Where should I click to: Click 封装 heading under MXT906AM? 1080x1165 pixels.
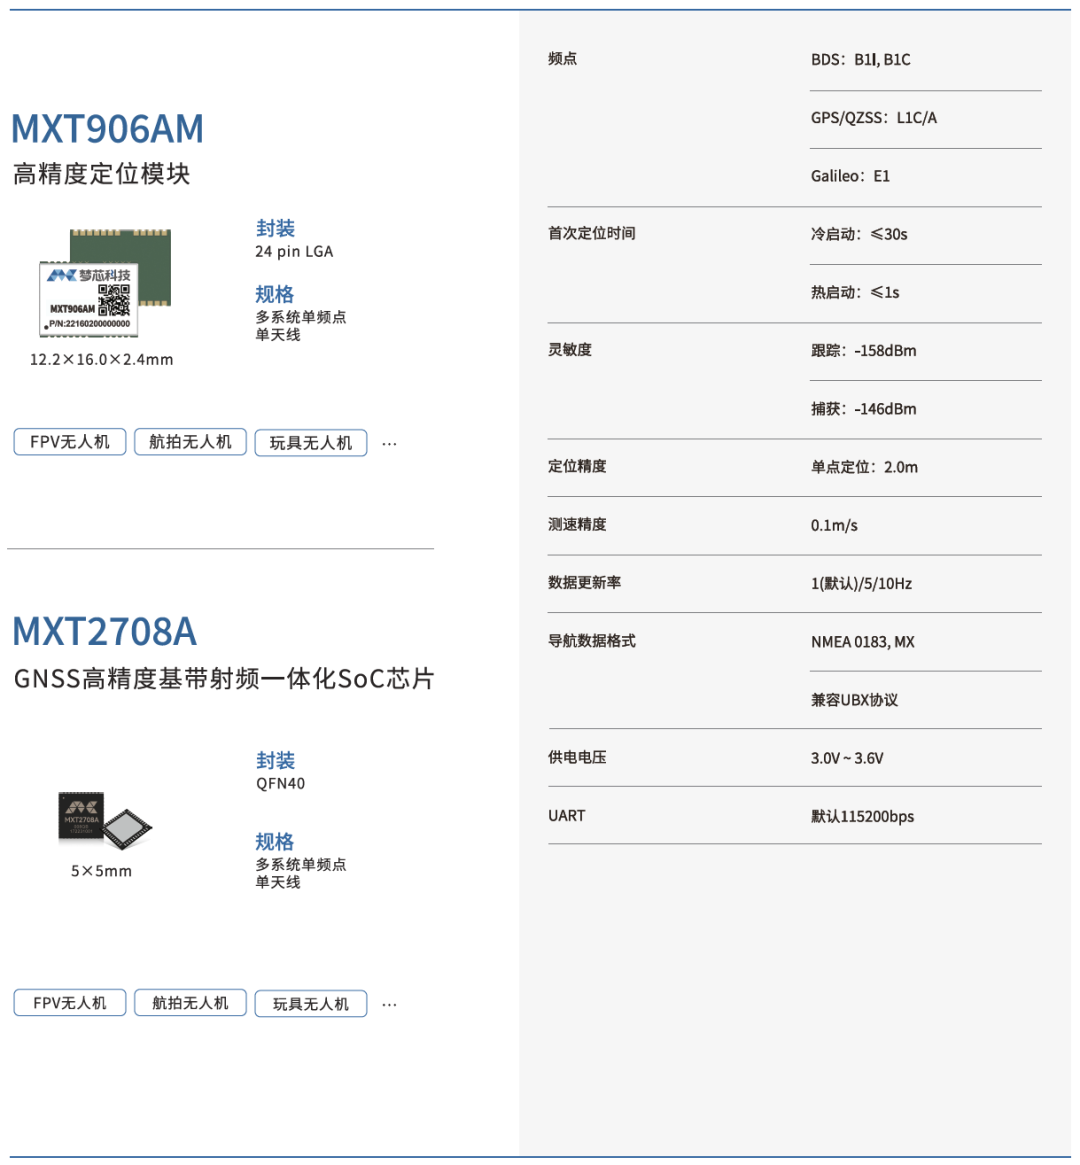pyautogui.click(x=276, y=228)
